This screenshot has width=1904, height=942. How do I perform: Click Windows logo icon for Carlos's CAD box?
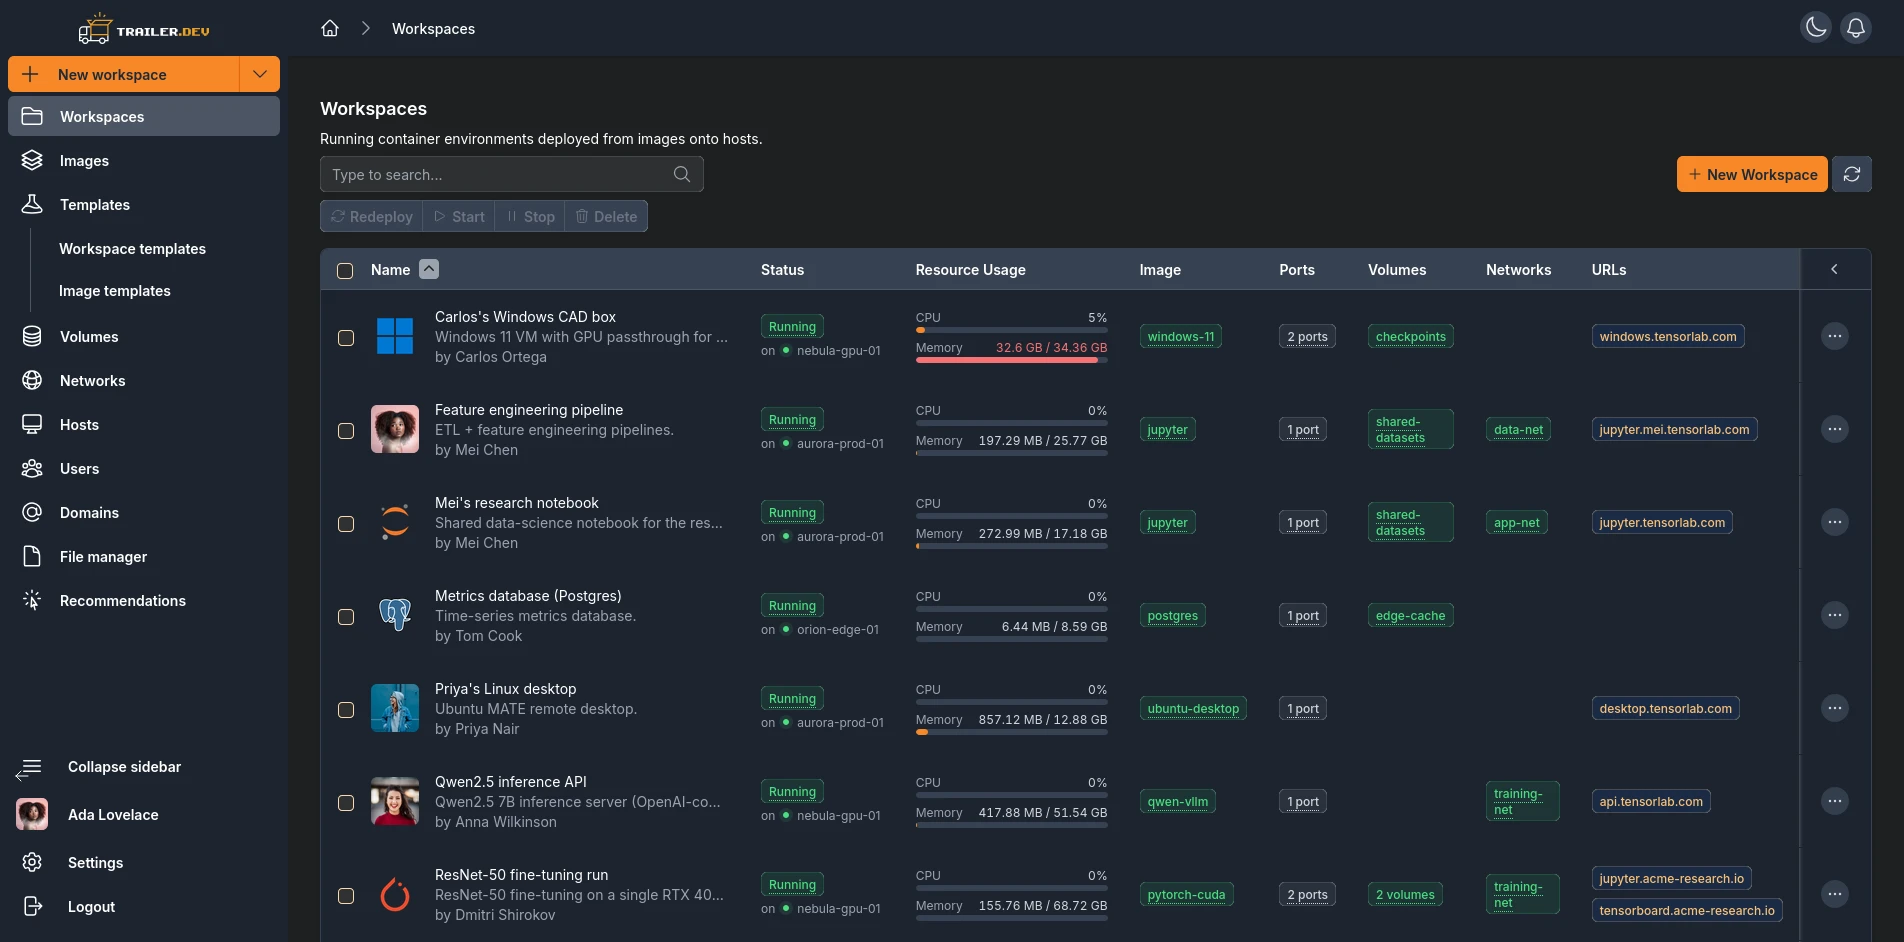click(395, 336)
